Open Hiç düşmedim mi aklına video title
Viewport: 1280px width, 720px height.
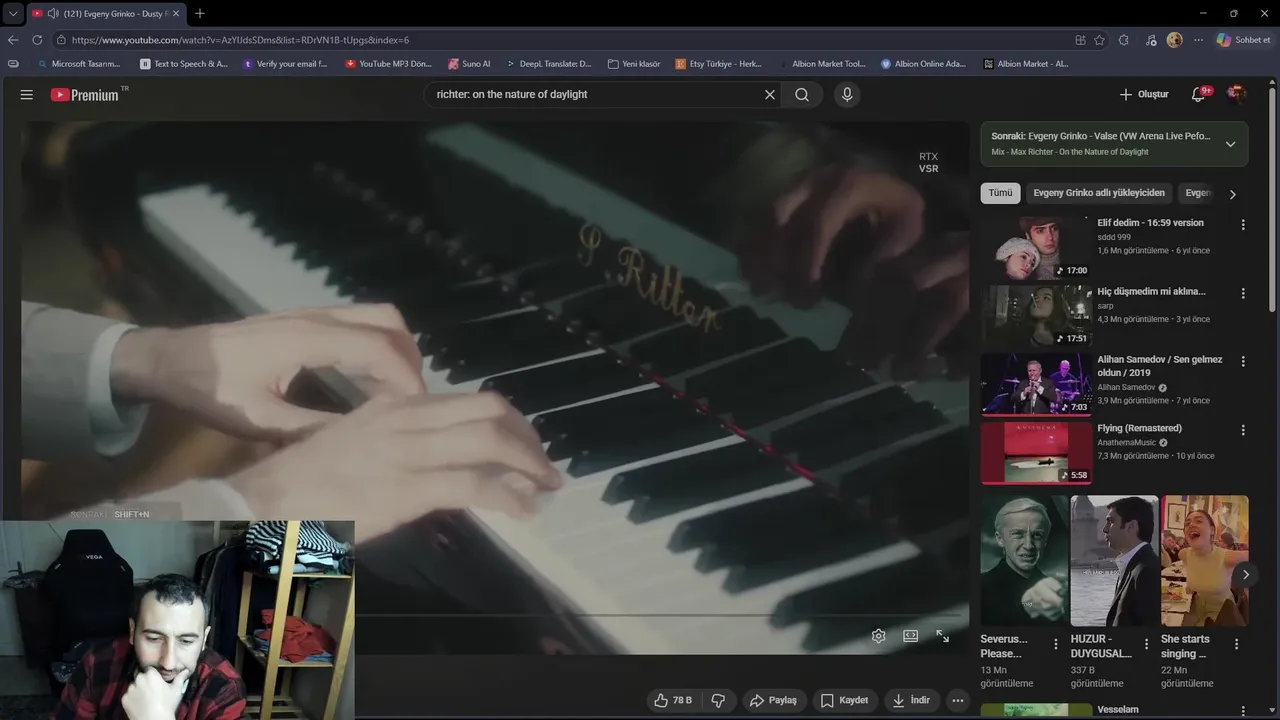click(1151, 291)
